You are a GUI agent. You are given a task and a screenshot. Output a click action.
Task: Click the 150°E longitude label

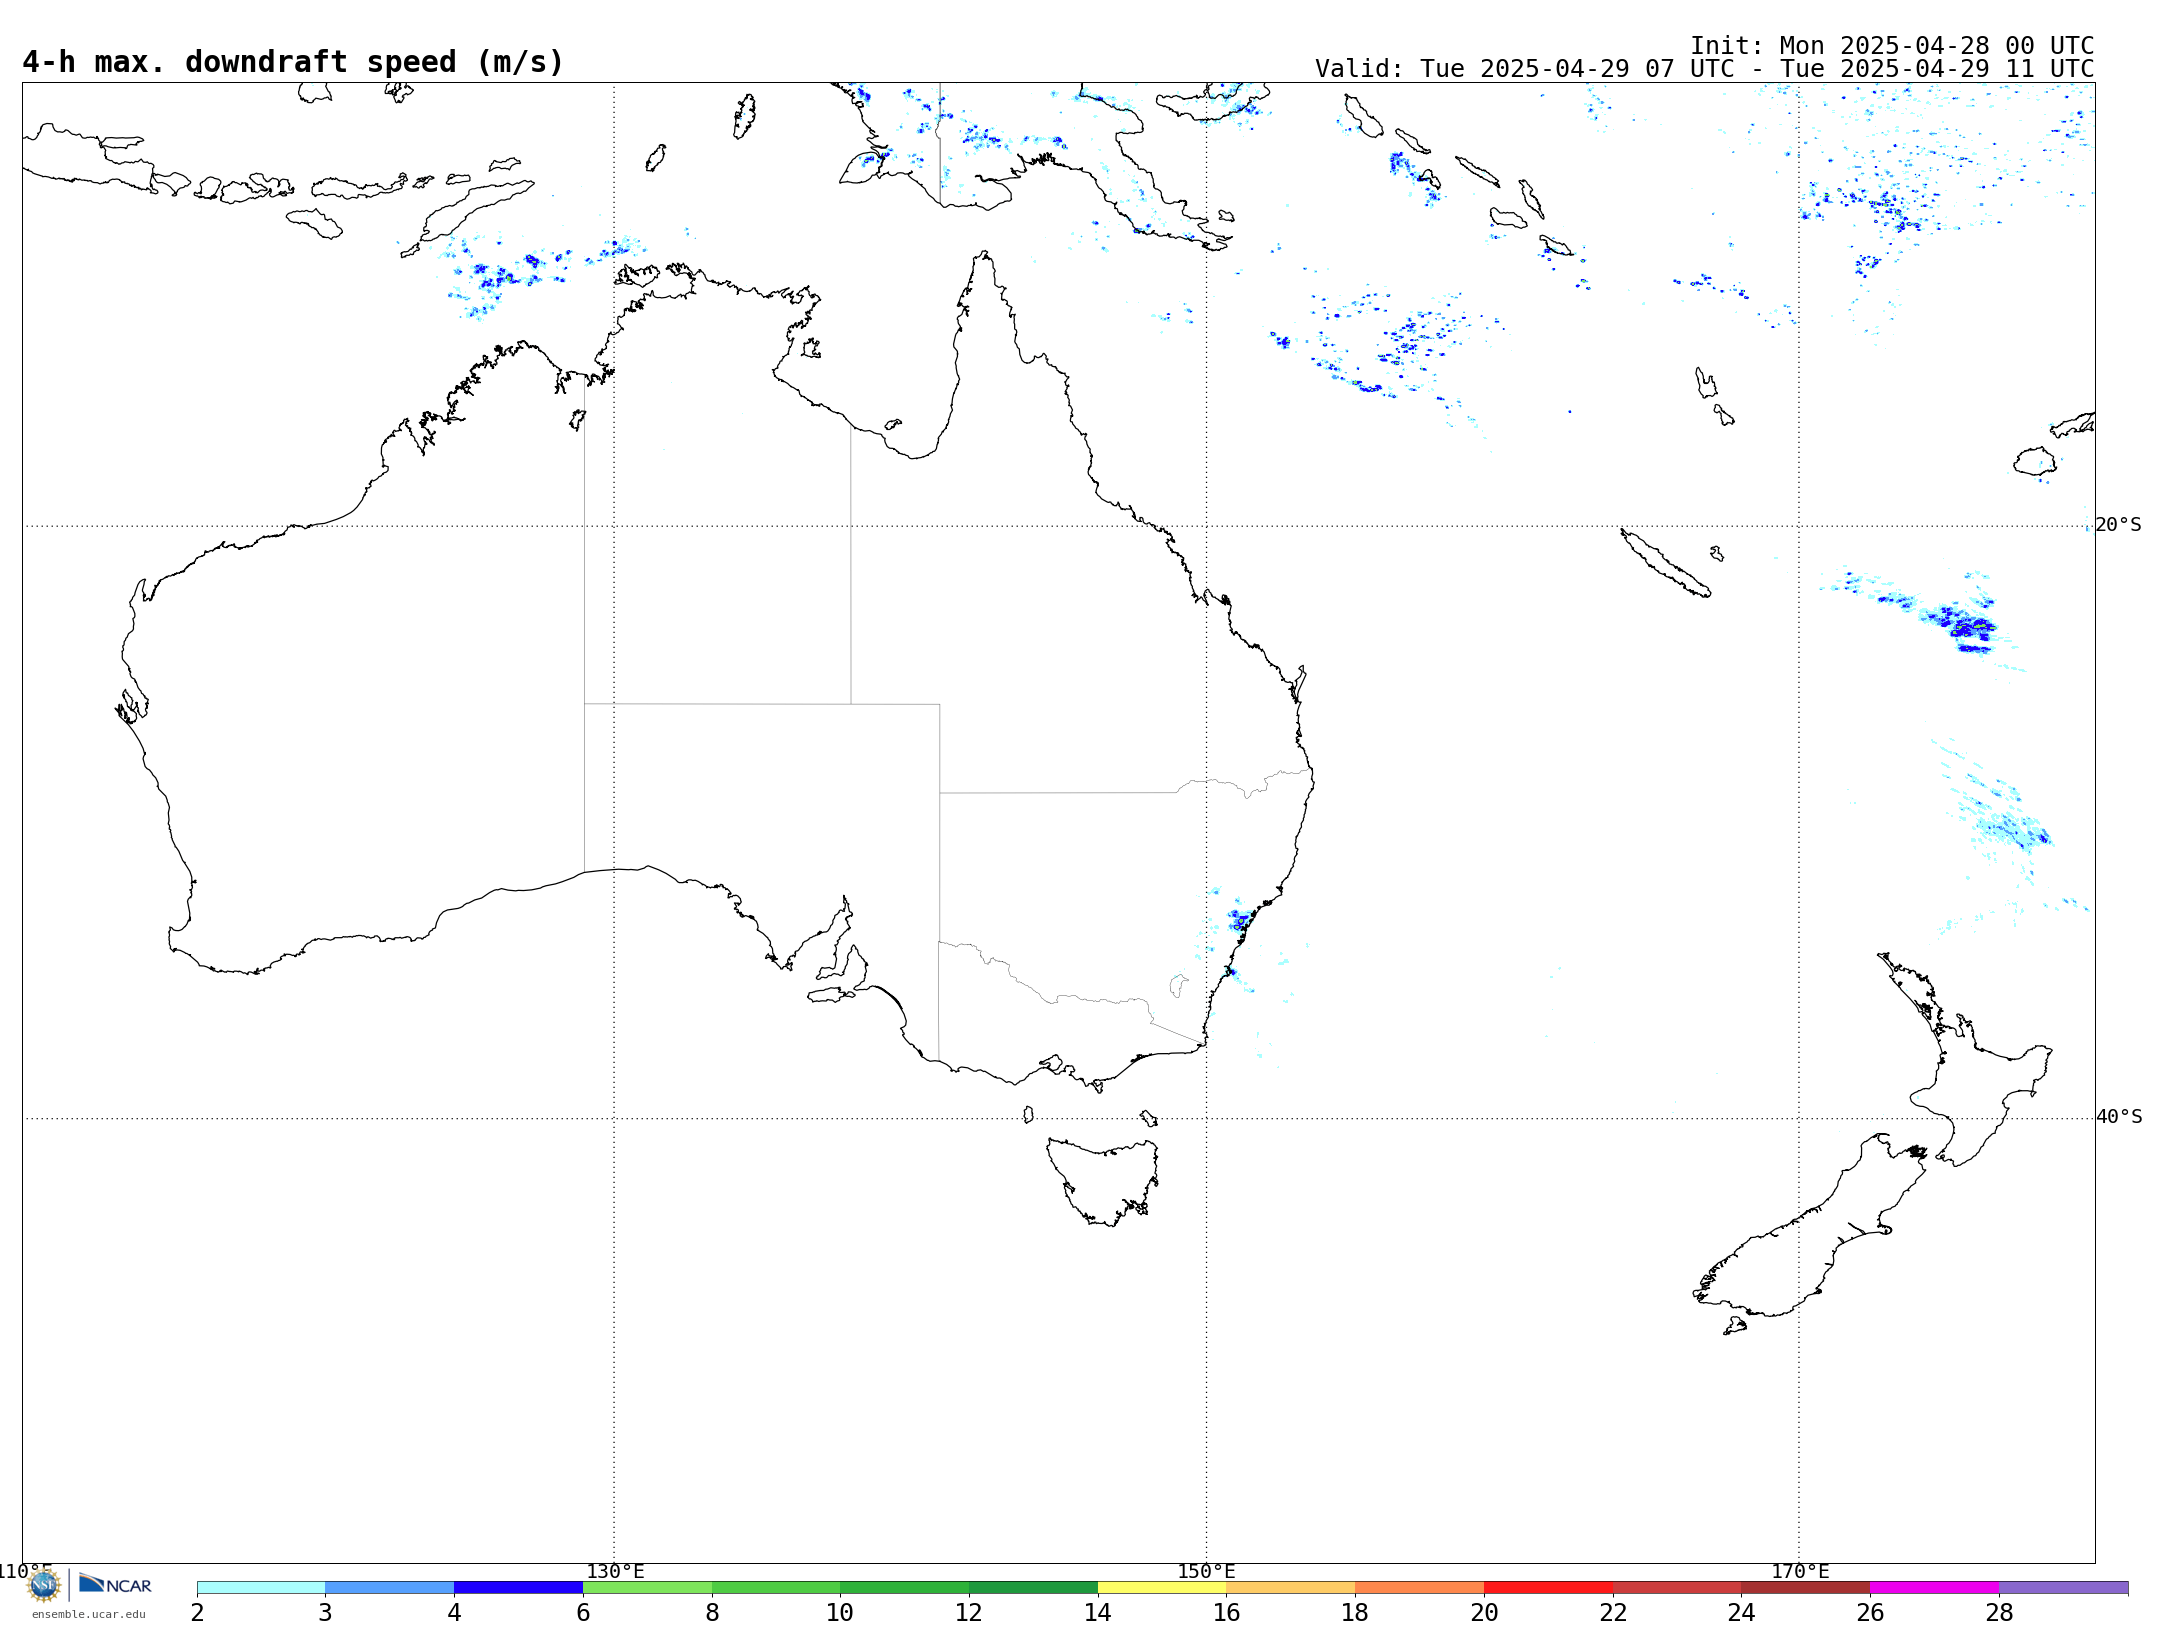1206,1572
